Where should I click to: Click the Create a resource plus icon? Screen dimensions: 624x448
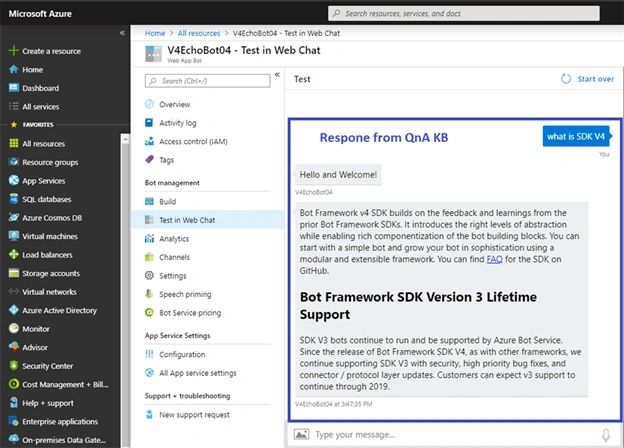pyautogui.click(x=14, y=51)
